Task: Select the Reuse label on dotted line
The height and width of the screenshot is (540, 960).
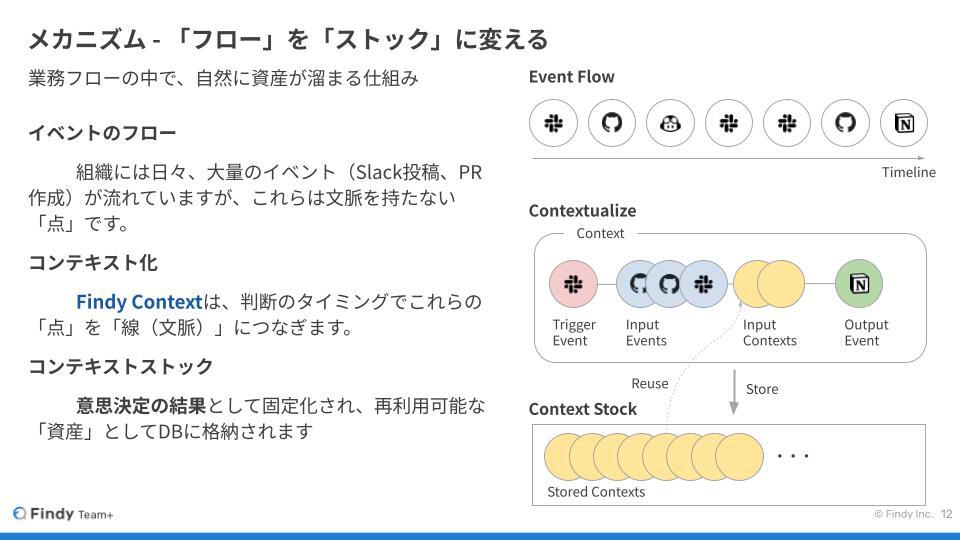Action: (x=650, y=383)
